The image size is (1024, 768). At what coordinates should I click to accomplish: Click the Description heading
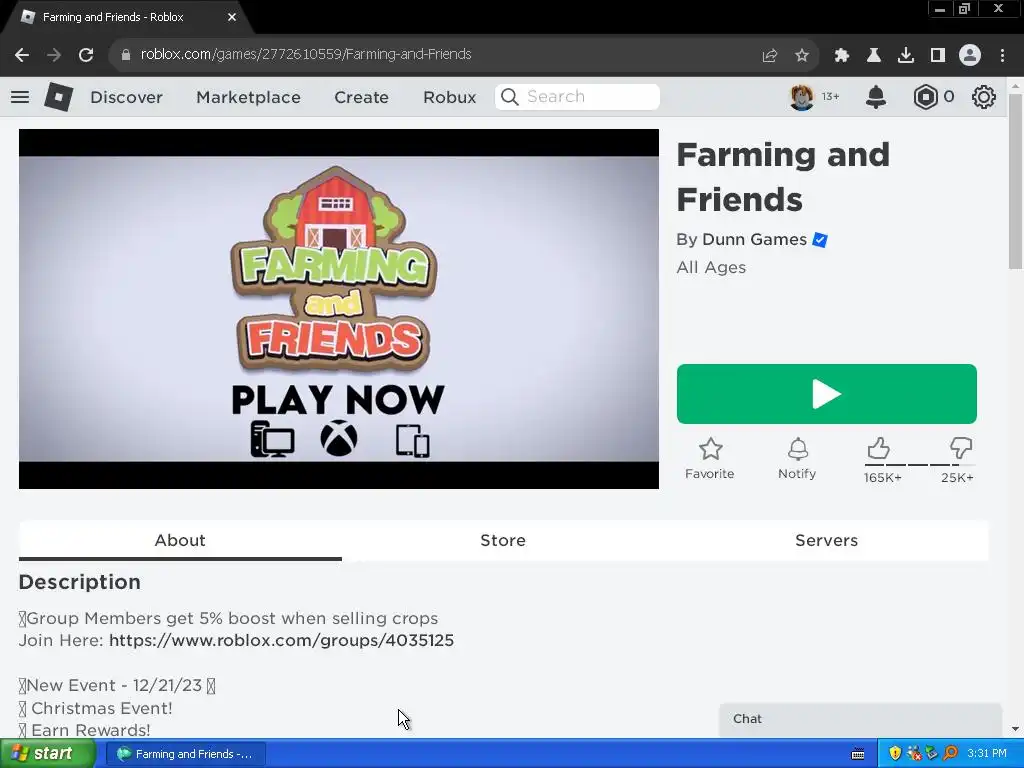point(80,583)
